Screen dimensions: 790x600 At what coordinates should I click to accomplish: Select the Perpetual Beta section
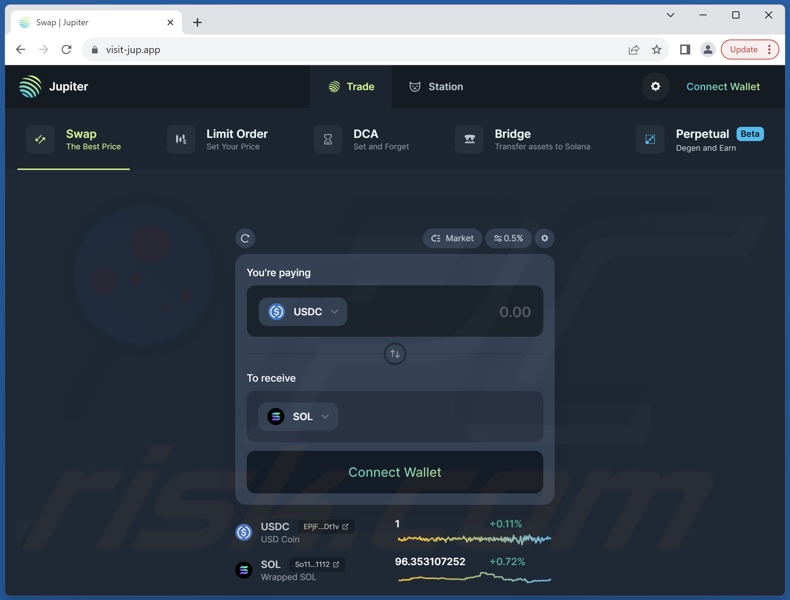tap(700, 140)
